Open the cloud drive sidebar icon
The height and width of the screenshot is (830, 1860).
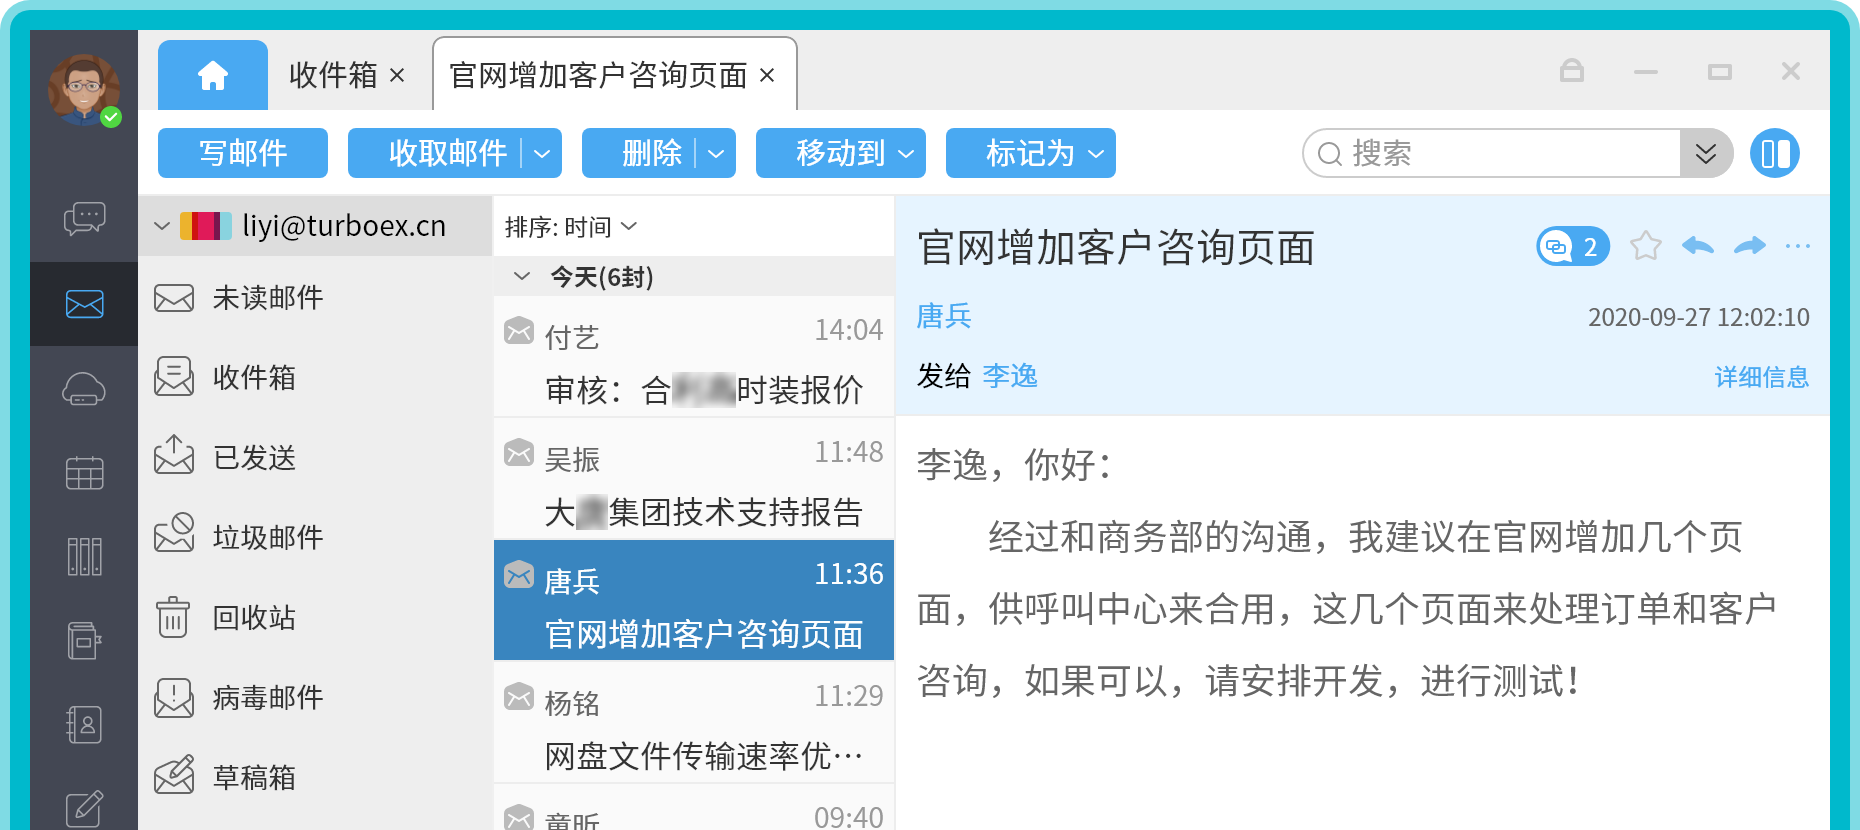point(84,388)
